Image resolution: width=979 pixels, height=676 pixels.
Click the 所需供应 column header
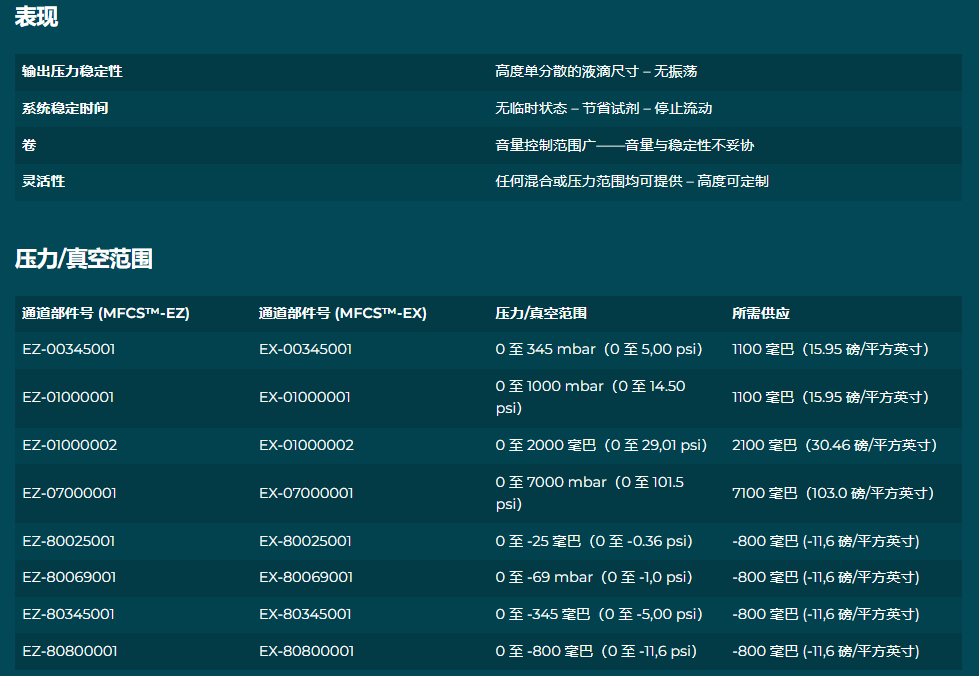tap(760, 313)
